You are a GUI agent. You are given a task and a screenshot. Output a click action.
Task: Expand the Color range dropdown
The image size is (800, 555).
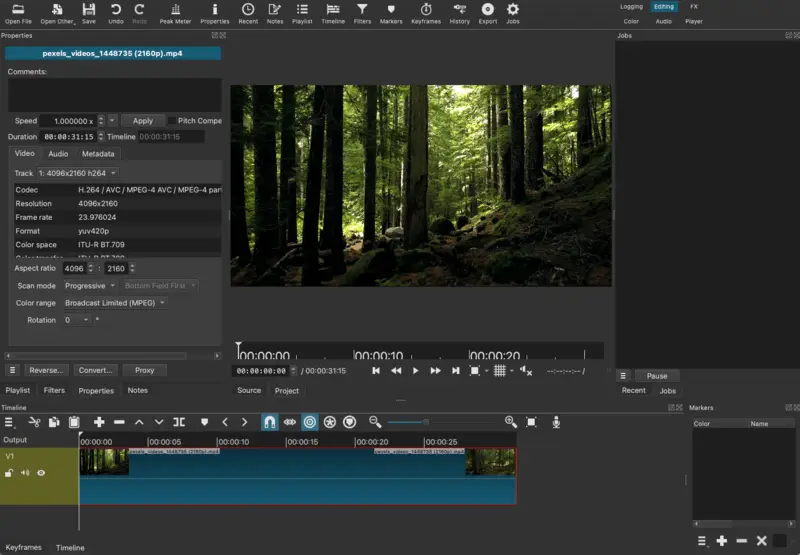coord(115,303)
